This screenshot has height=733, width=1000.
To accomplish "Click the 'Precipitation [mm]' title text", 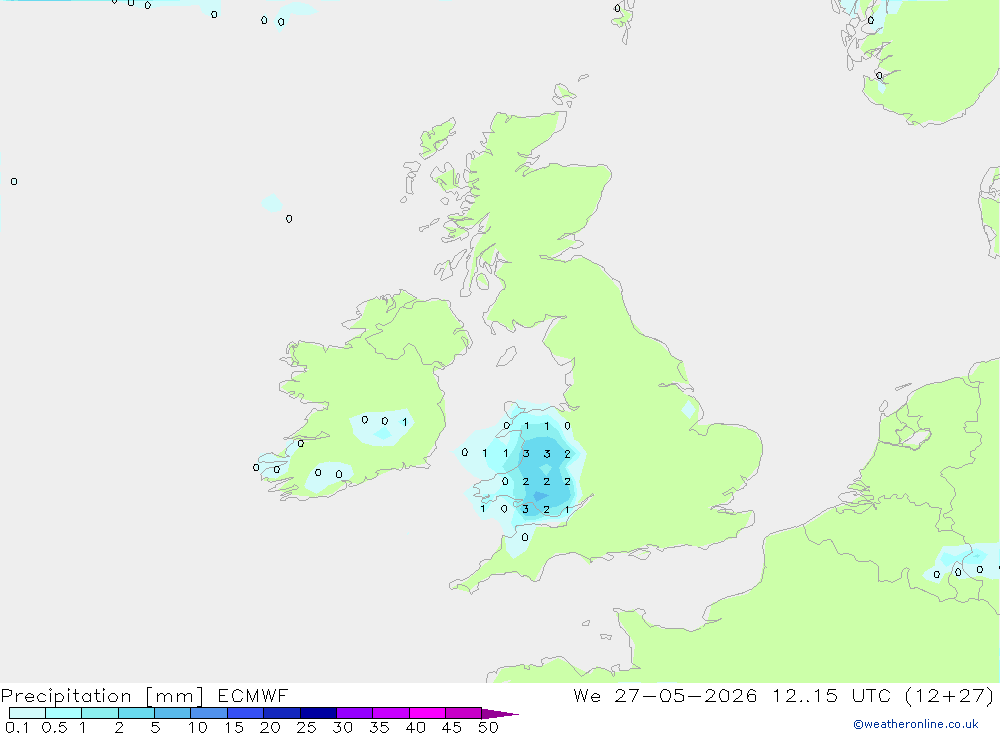I will 102,696.
